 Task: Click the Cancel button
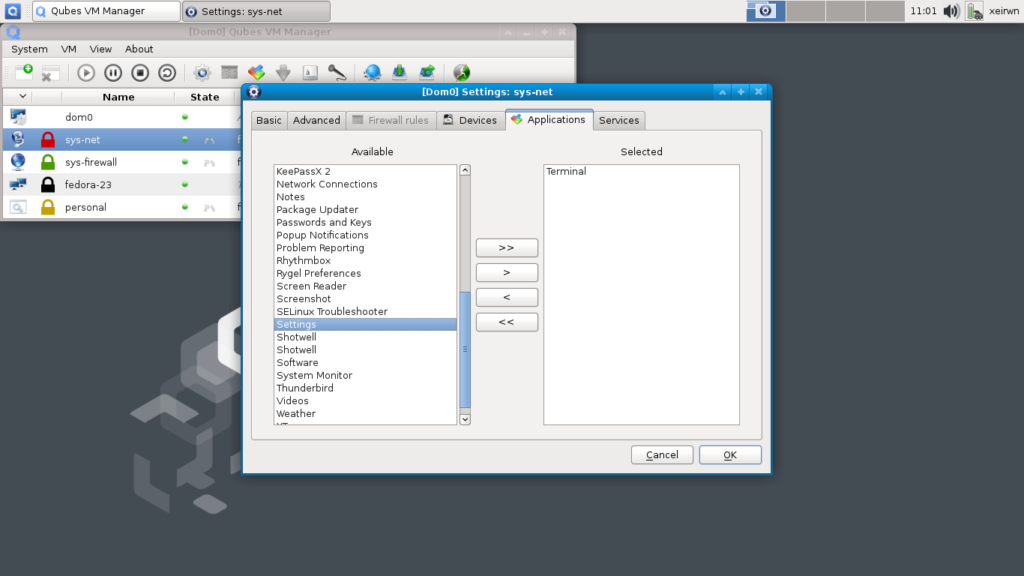(662, 455)
